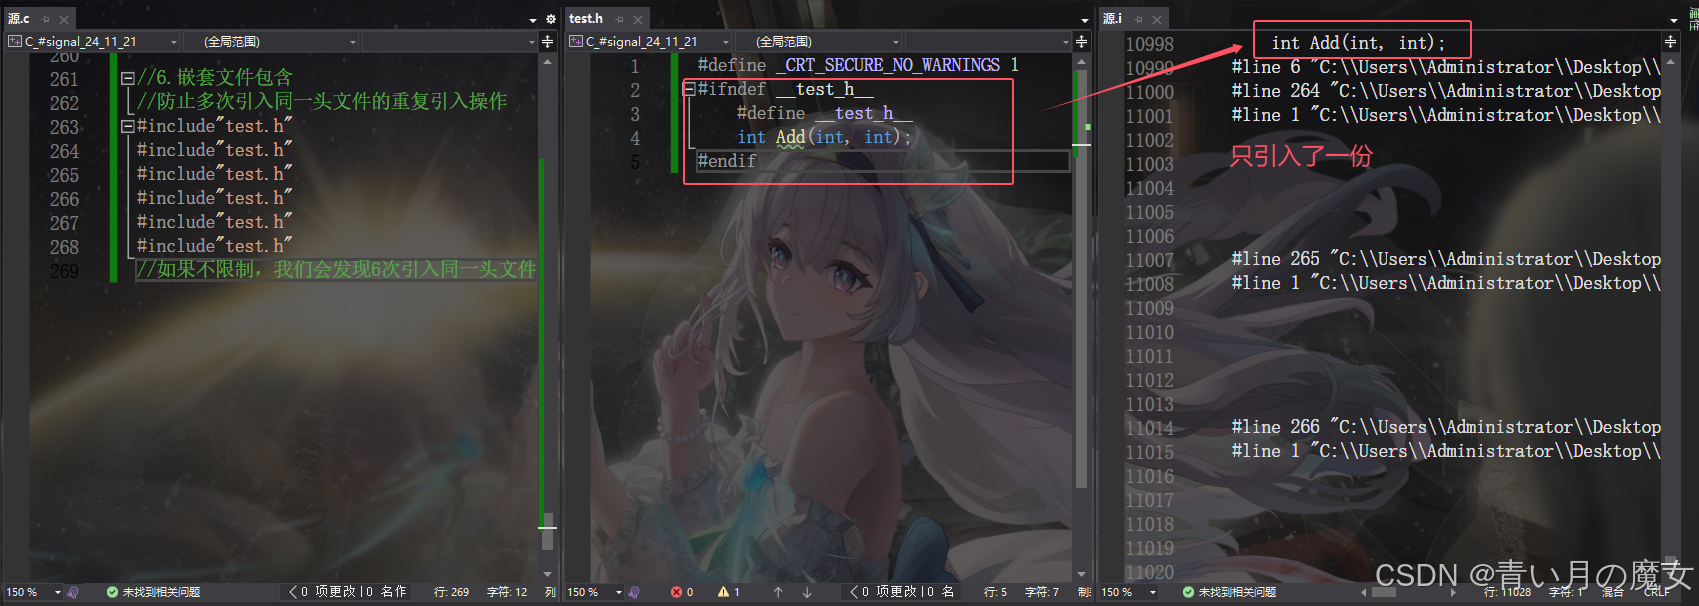Open project dropdown C_#signal_24_11_21 in 源.c pane
Image resolution: width=1699 pixels, height=606 pixels.
pos(93,41)
